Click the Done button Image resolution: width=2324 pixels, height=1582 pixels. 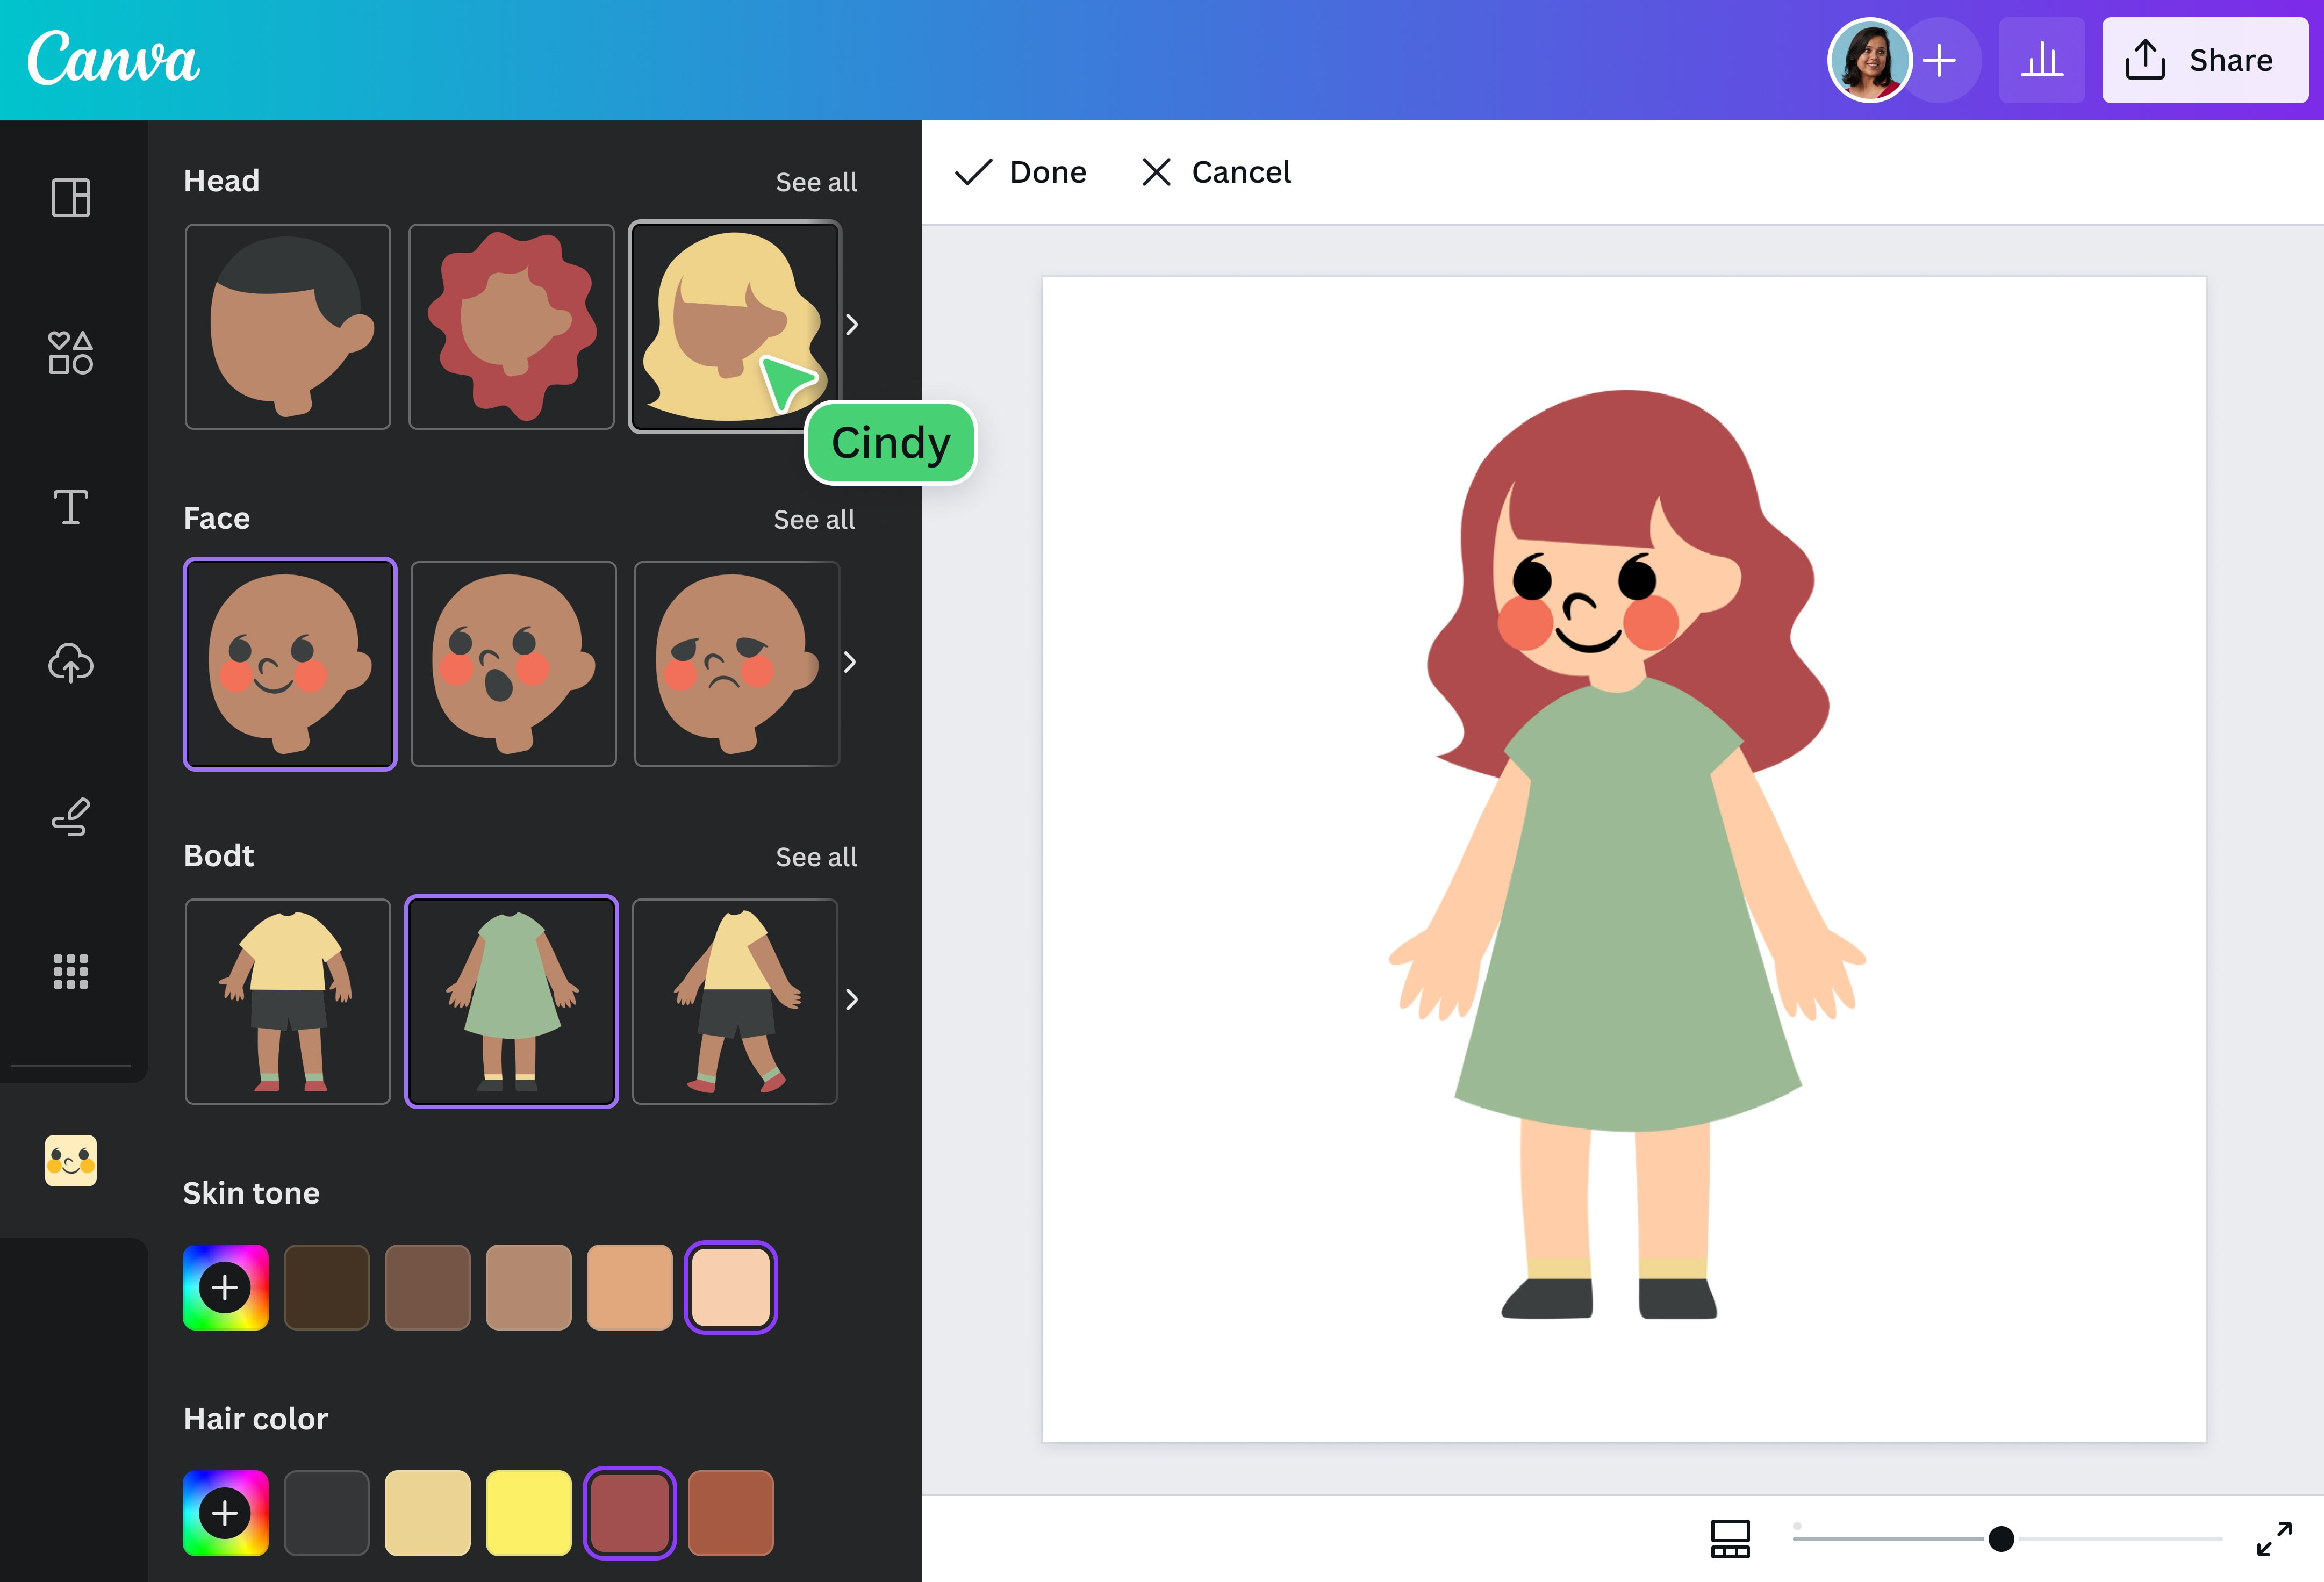click(x=1021, y=172)
